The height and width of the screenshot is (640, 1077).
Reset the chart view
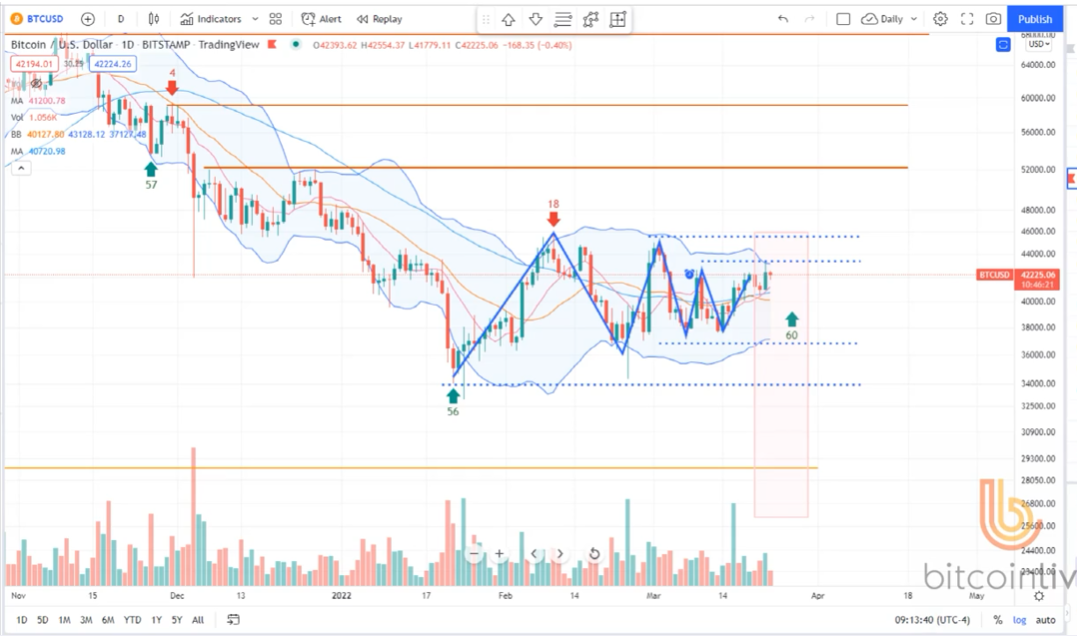pyautogui.click(x=594, y=553)
